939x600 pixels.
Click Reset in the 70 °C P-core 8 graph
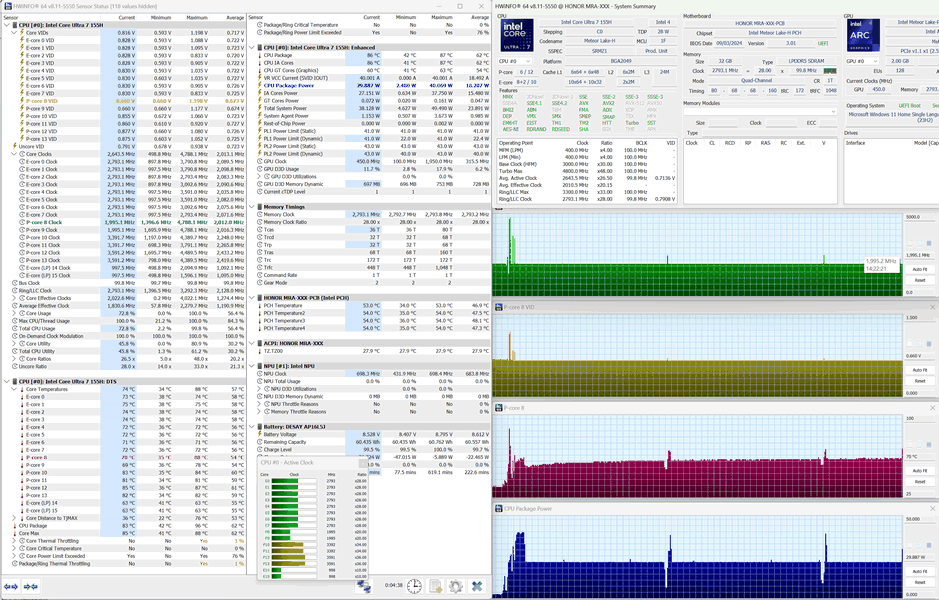[x=920, y=481]
